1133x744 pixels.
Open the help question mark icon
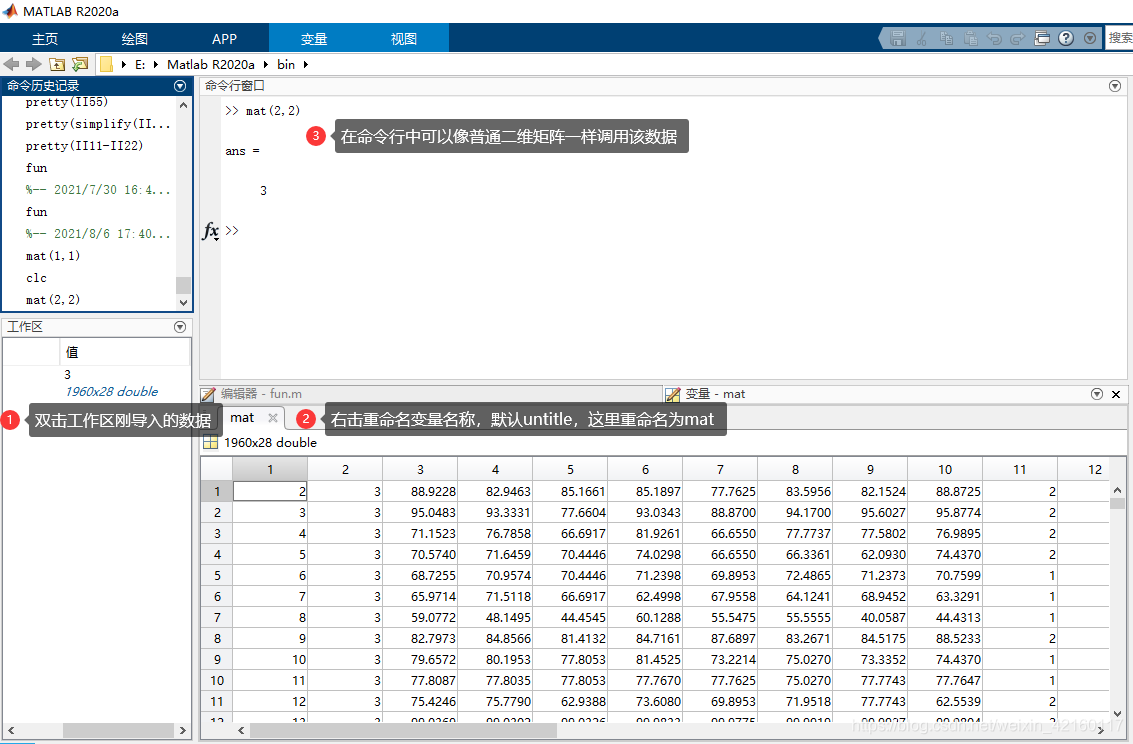[x=1066, y=38]
